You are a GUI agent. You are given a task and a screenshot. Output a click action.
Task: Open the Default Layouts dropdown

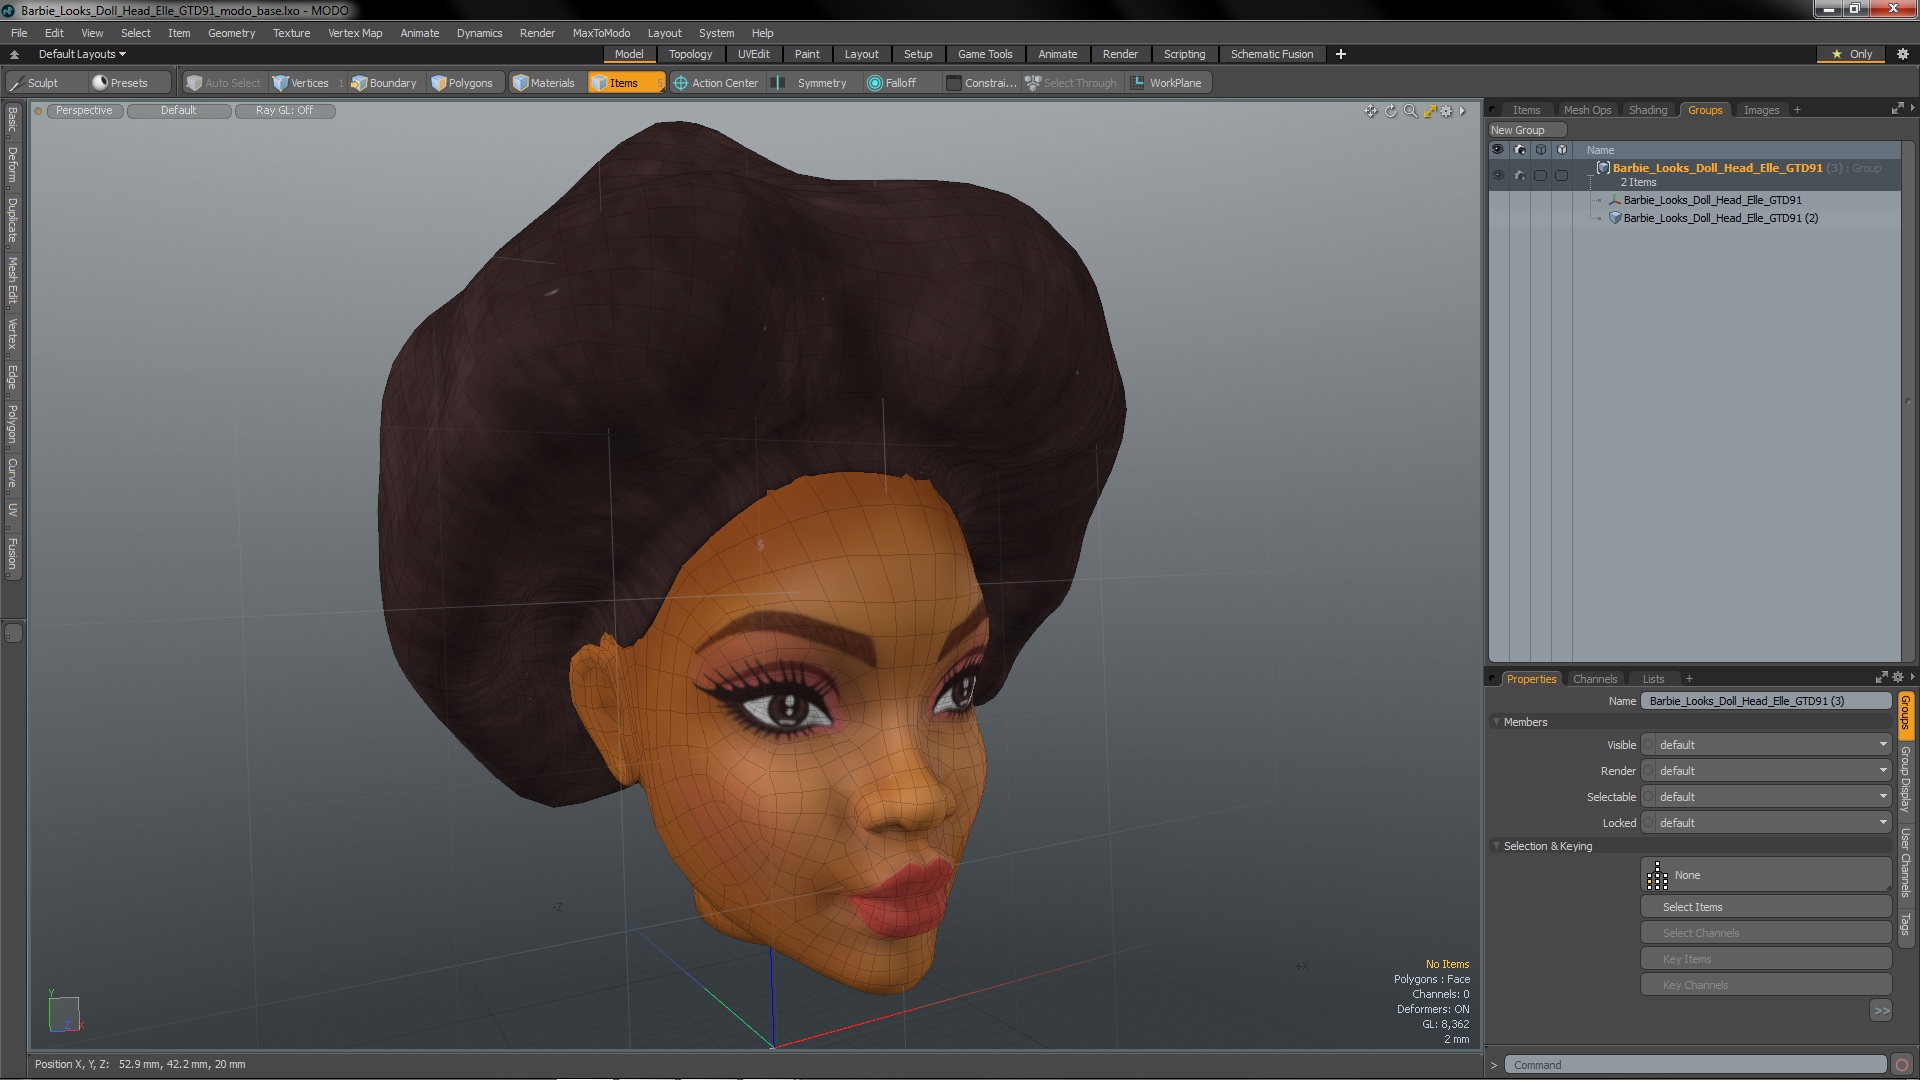(82, 54)
